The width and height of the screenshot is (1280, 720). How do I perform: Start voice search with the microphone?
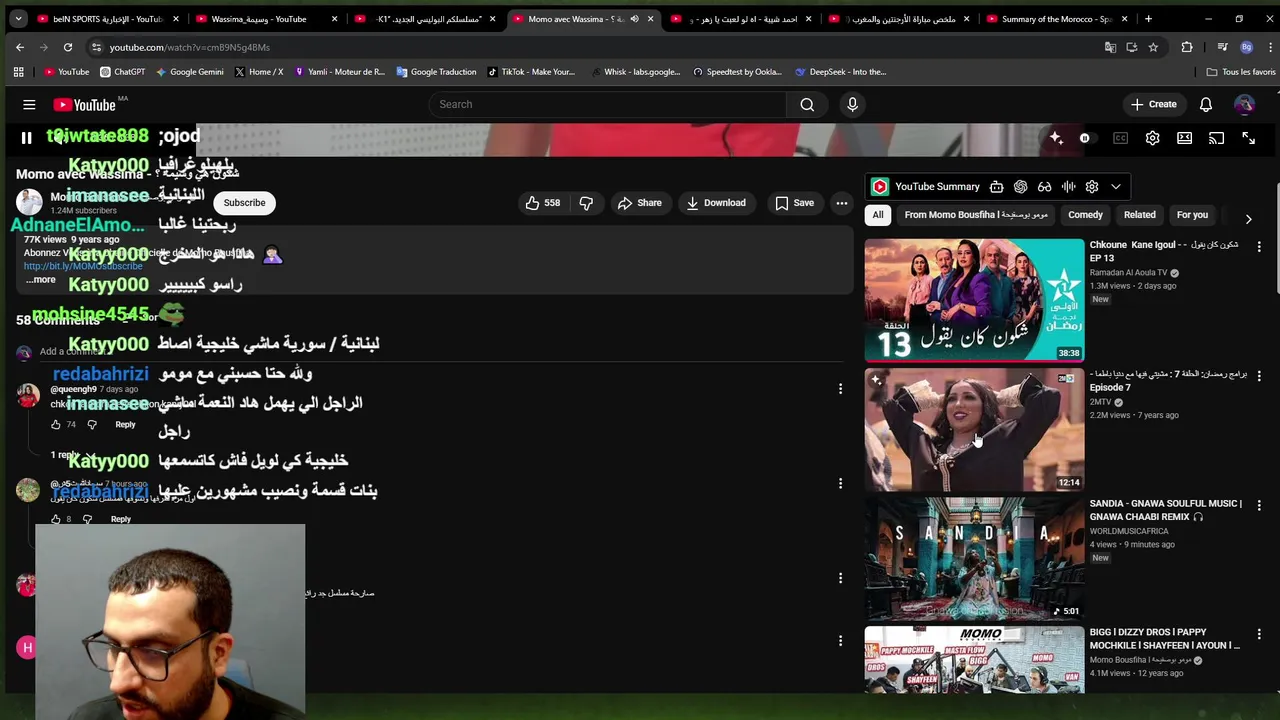[x=852, y=104]
